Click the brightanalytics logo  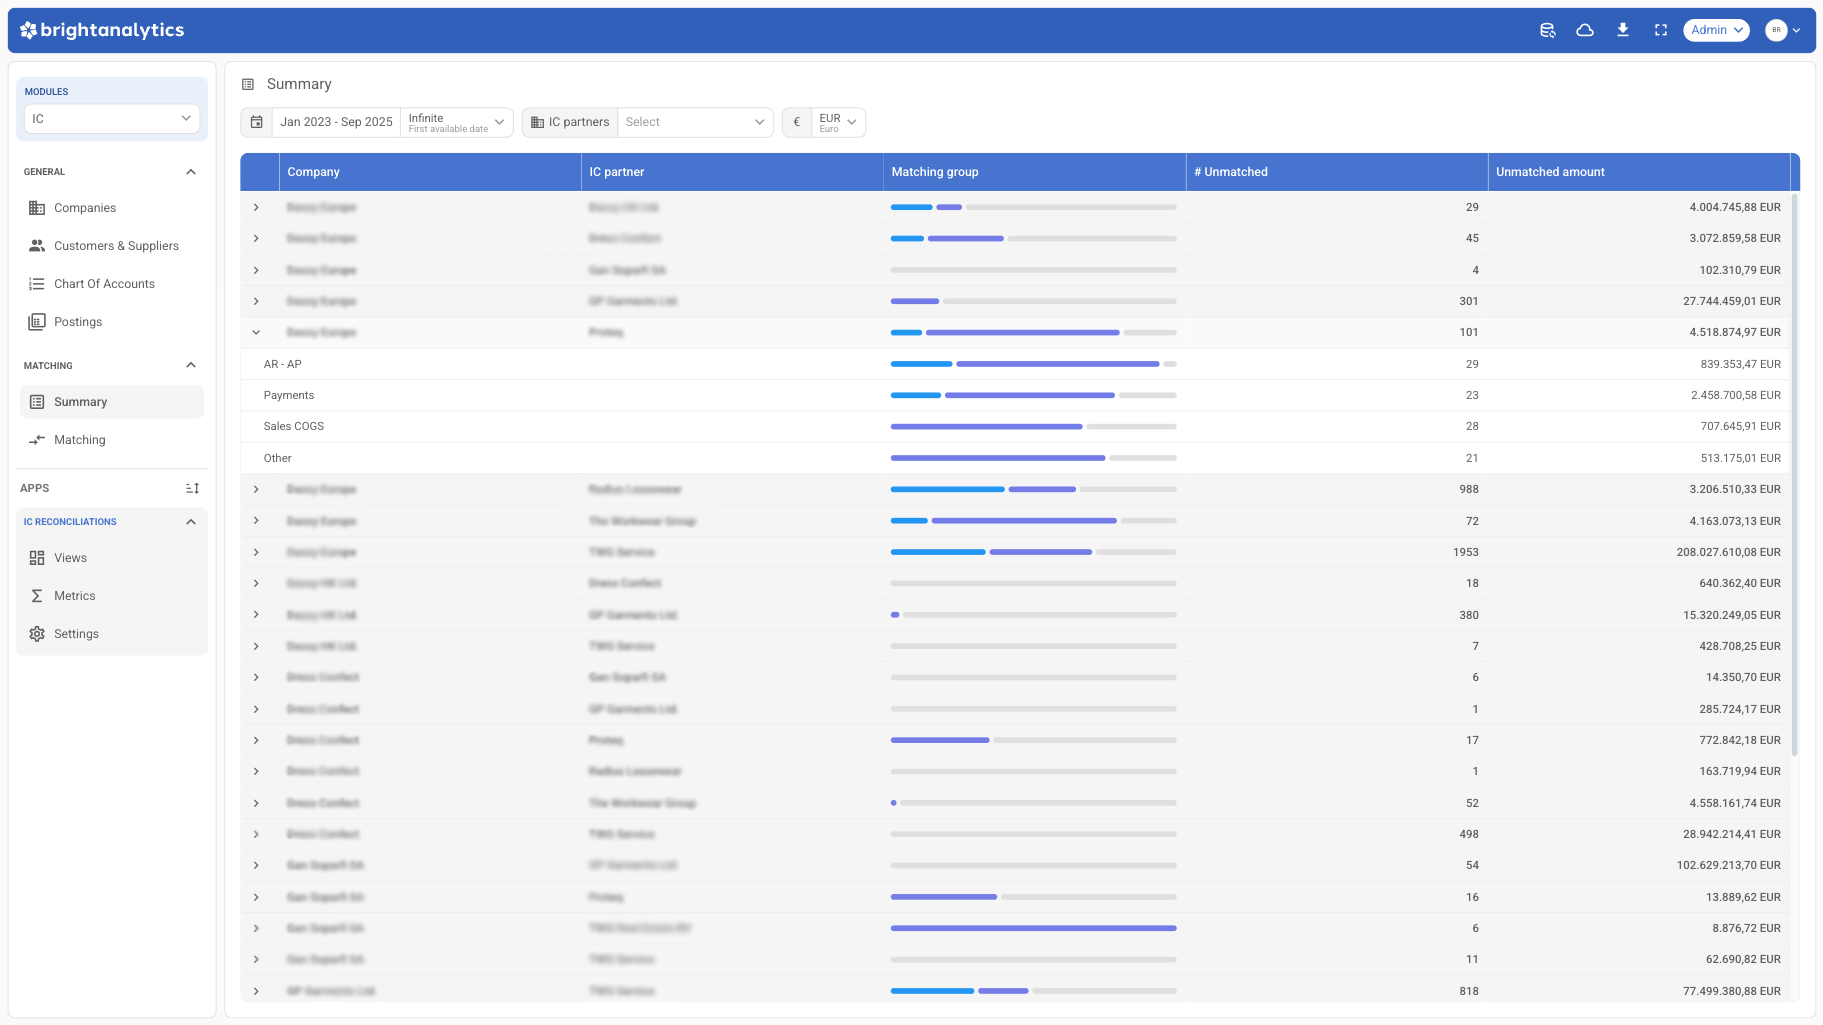coord(102,30)
